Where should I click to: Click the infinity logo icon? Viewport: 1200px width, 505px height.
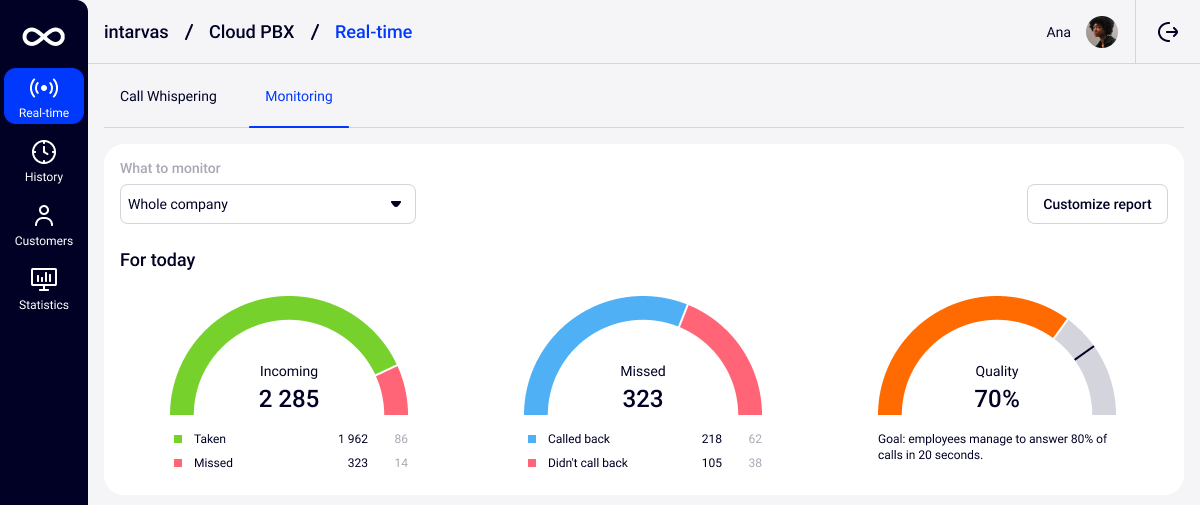pos(44,37)
